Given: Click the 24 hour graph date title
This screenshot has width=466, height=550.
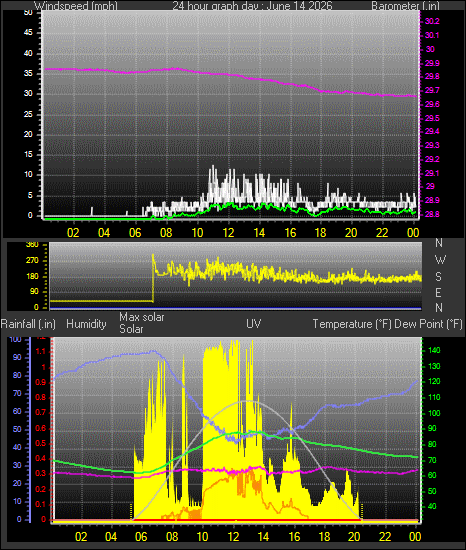Looking at the screenshot, I should (252, 6).
